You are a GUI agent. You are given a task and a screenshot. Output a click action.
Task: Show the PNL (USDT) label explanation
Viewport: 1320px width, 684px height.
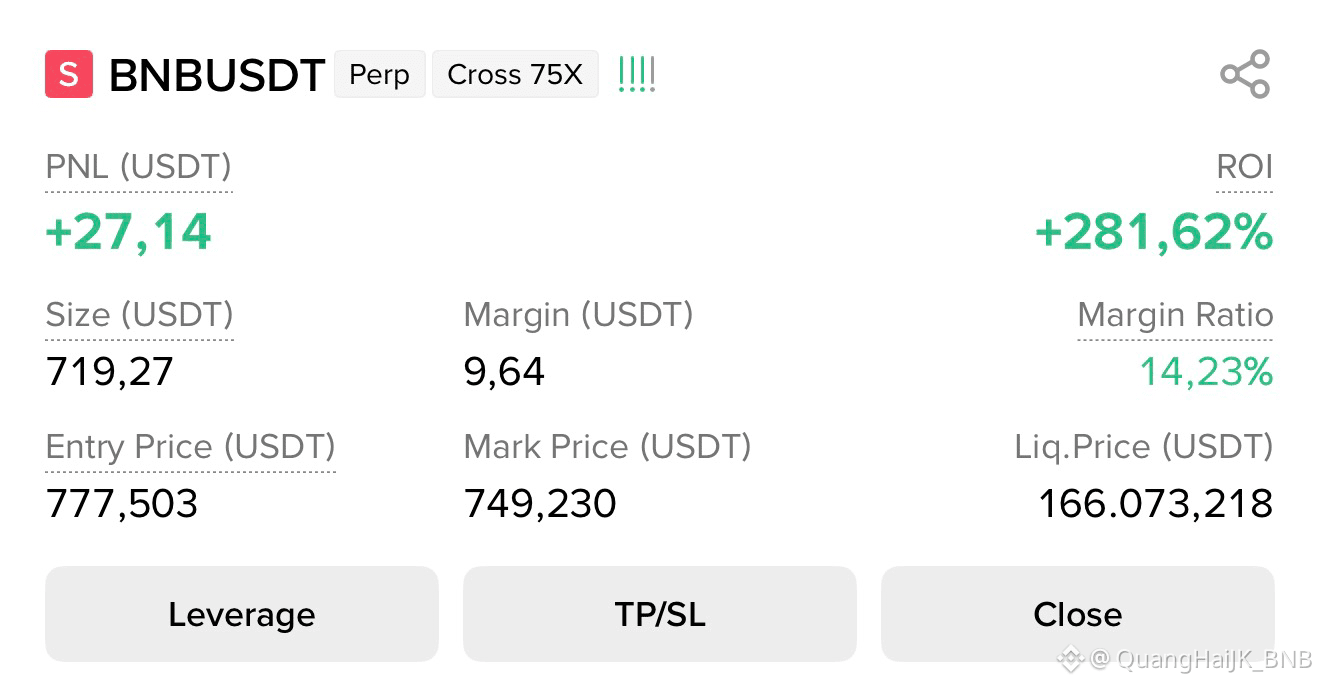point(139,168)
